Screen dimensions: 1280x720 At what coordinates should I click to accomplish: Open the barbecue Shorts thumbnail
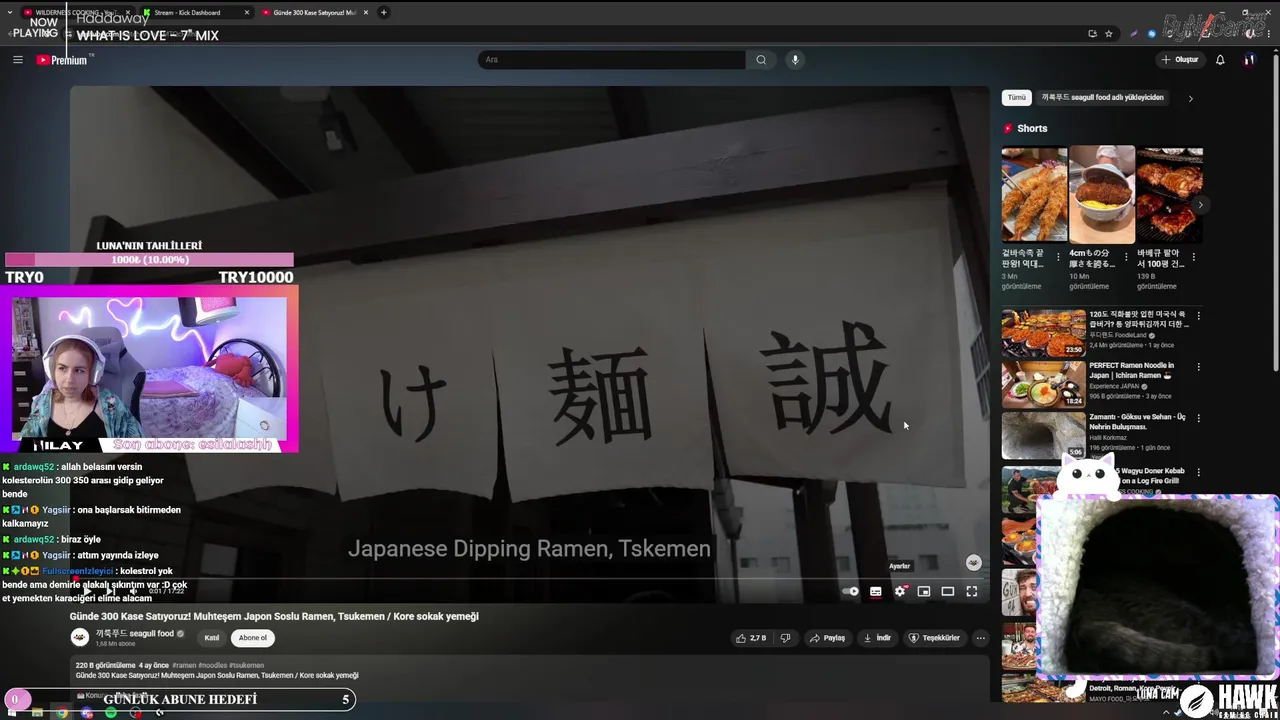tap(1169, 194)
